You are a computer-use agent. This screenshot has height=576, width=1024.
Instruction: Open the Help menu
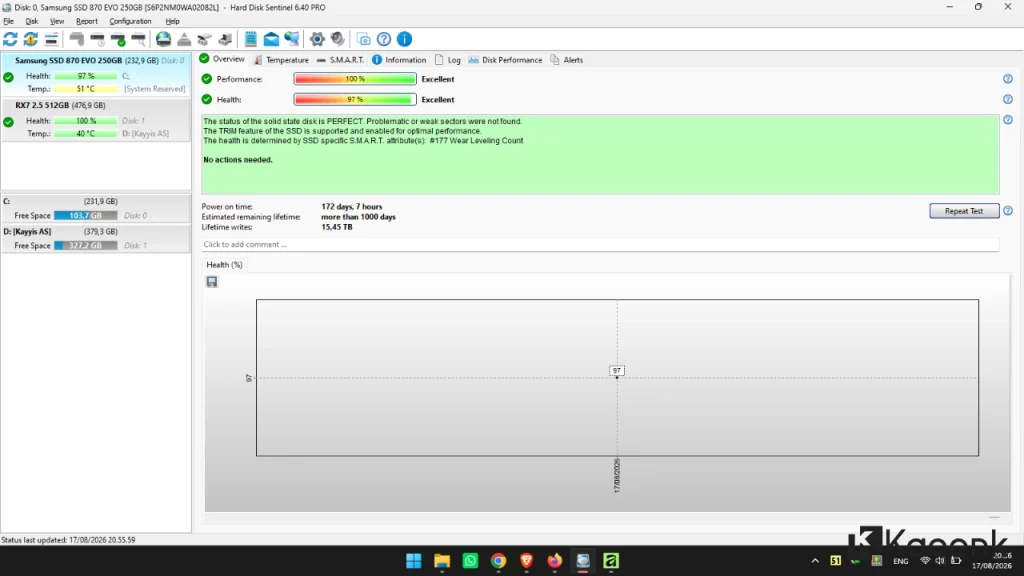(x=172, y=22)
